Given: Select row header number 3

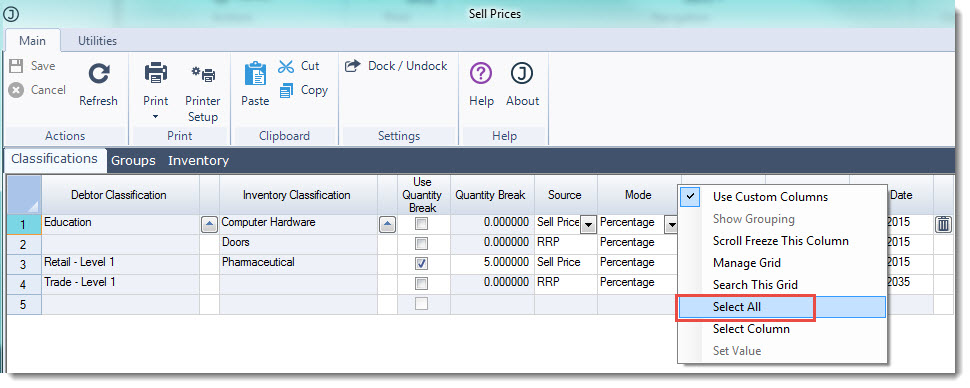Looking at the screenshot, I should 24,264.
